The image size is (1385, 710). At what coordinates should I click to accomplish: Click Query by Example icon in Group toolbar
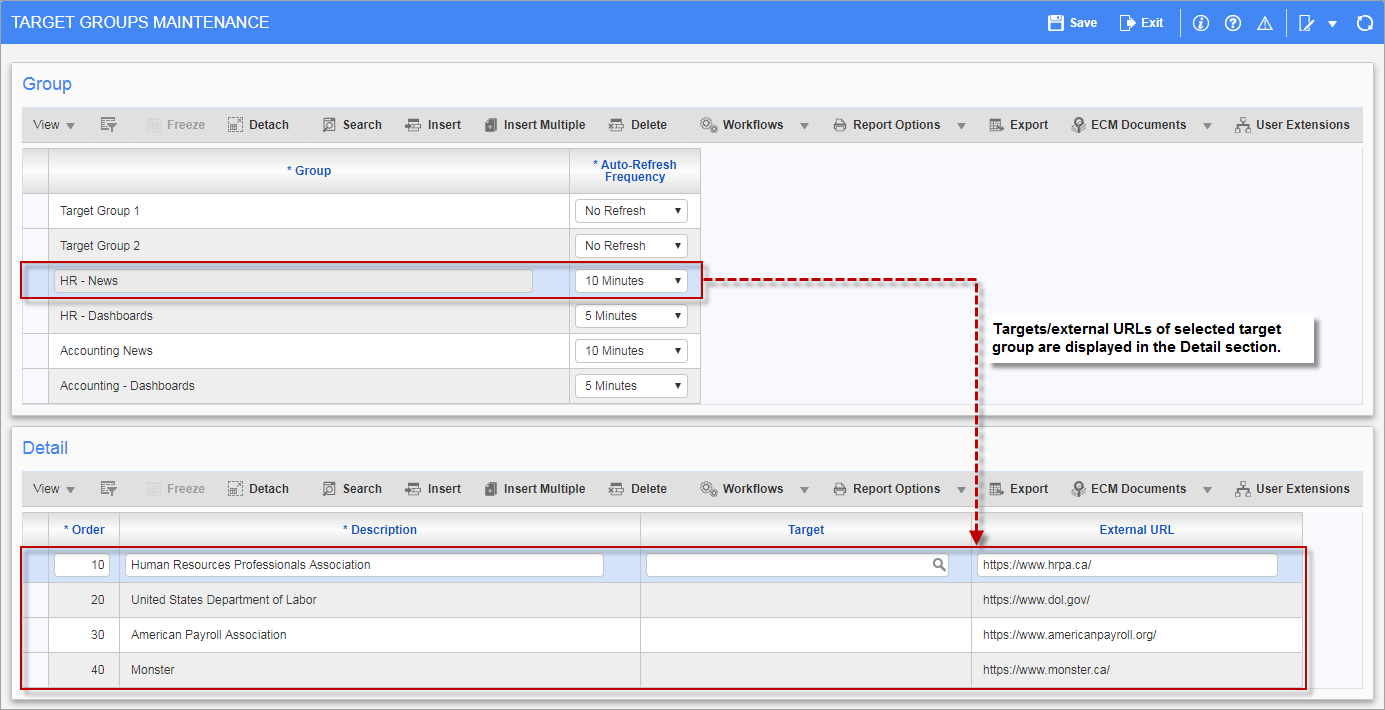(109, 125)
